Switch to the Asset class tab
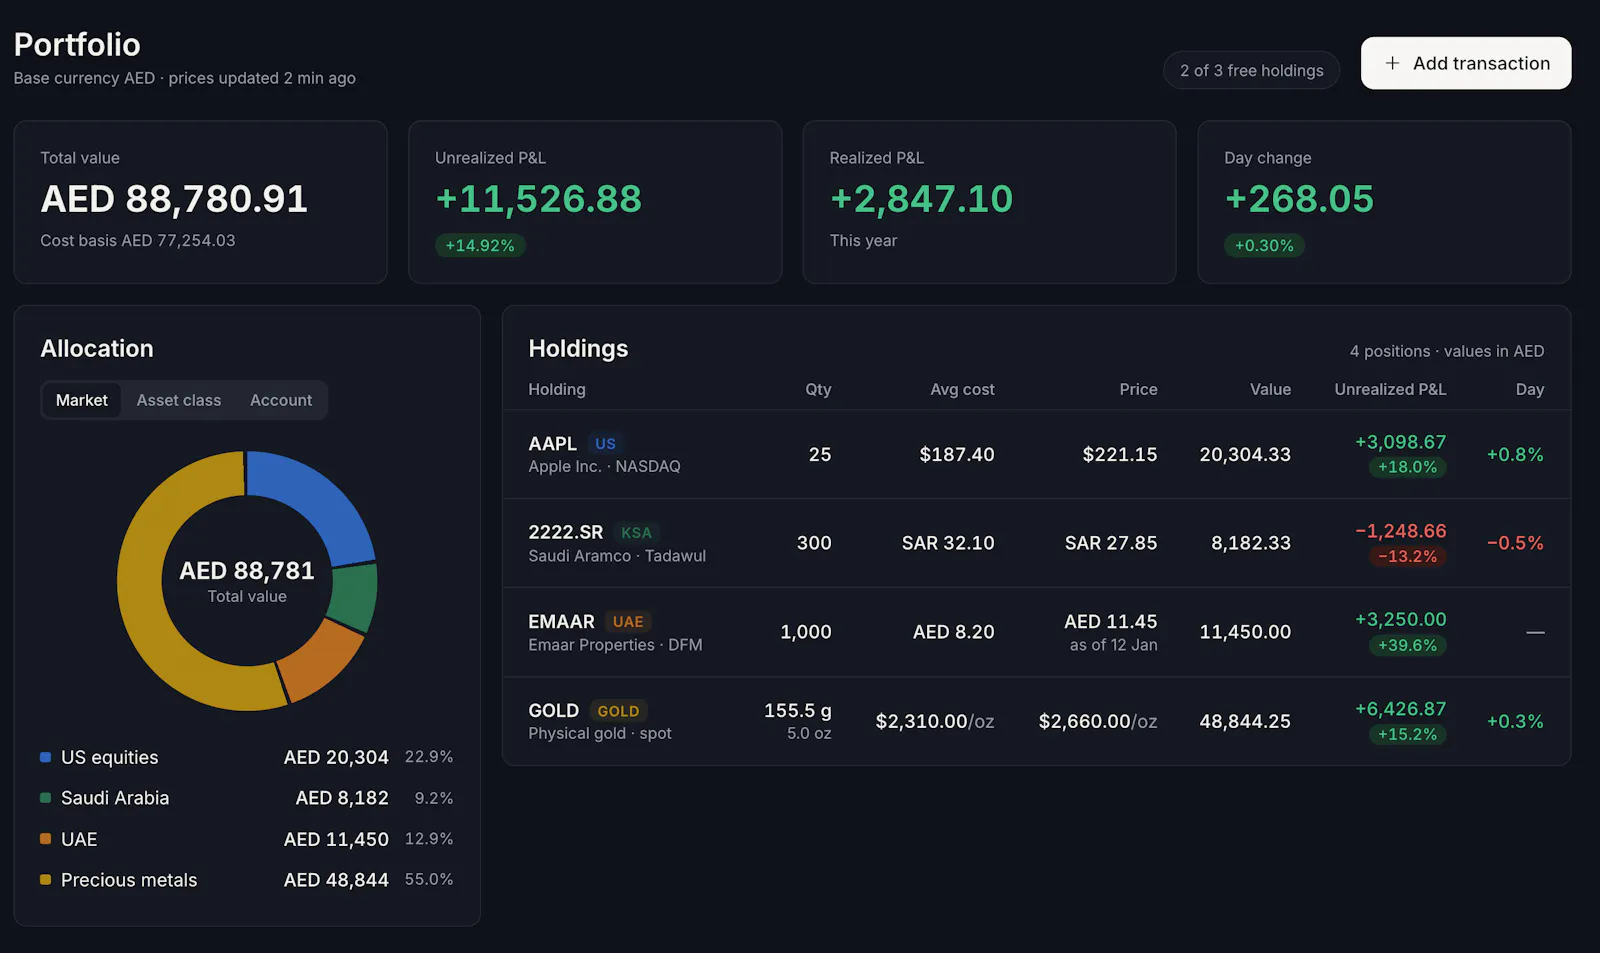Image resolution: width=1600 pixels, height=953 pixels. [179, 400]
